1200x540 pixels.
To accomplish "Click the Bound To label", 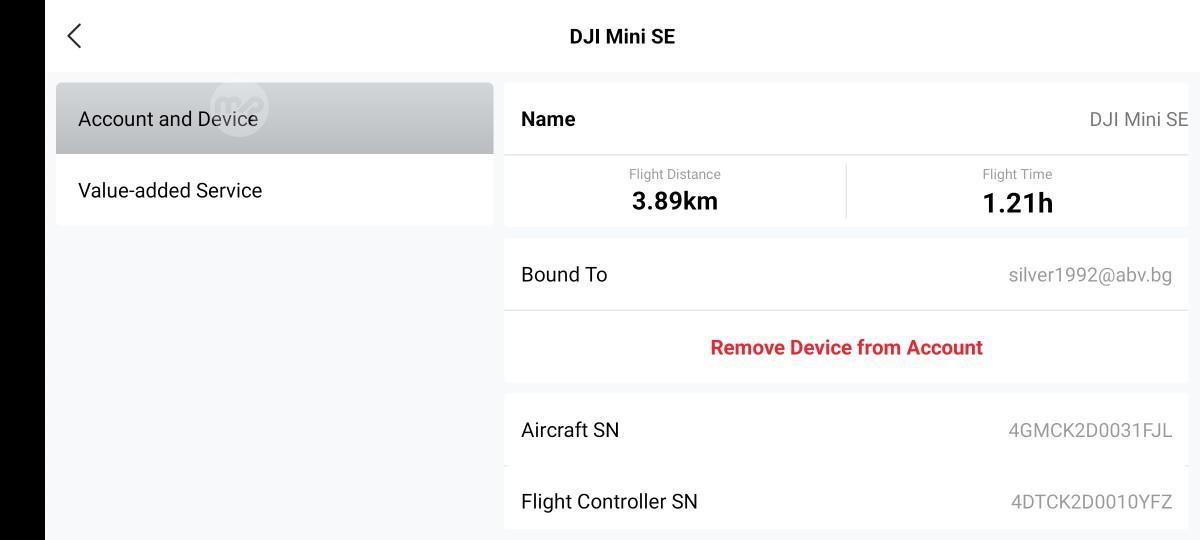I will pos(564,275).
